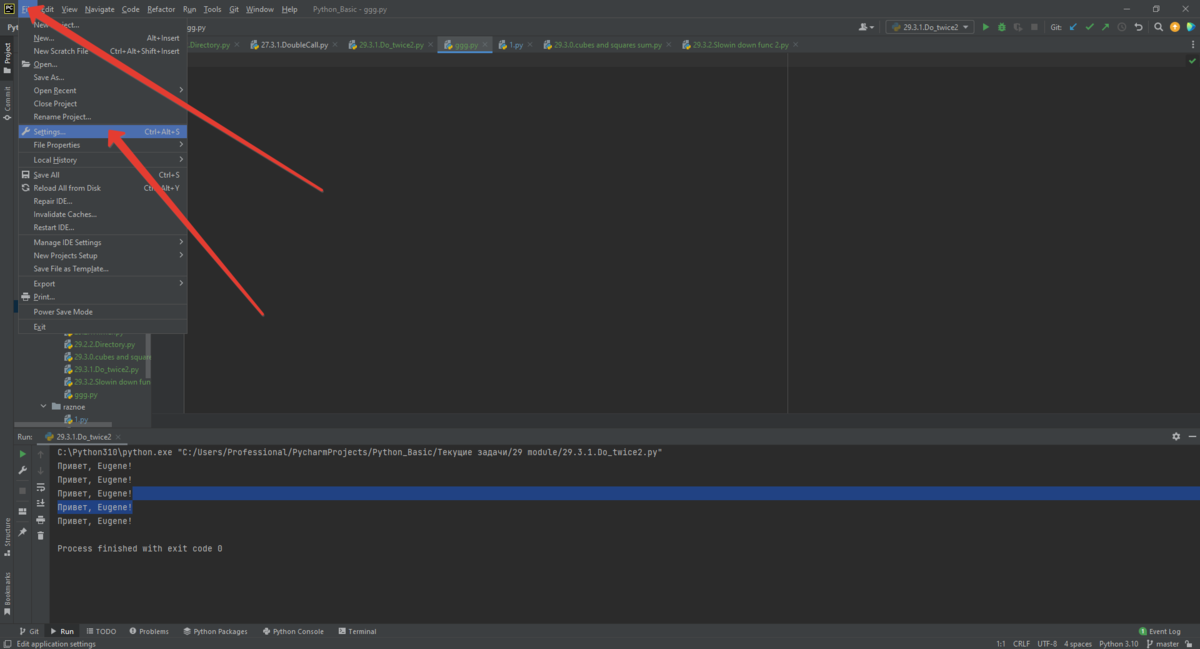
Task: Click the restore layout icon in Run panel
Action: [x=22, y=511]
